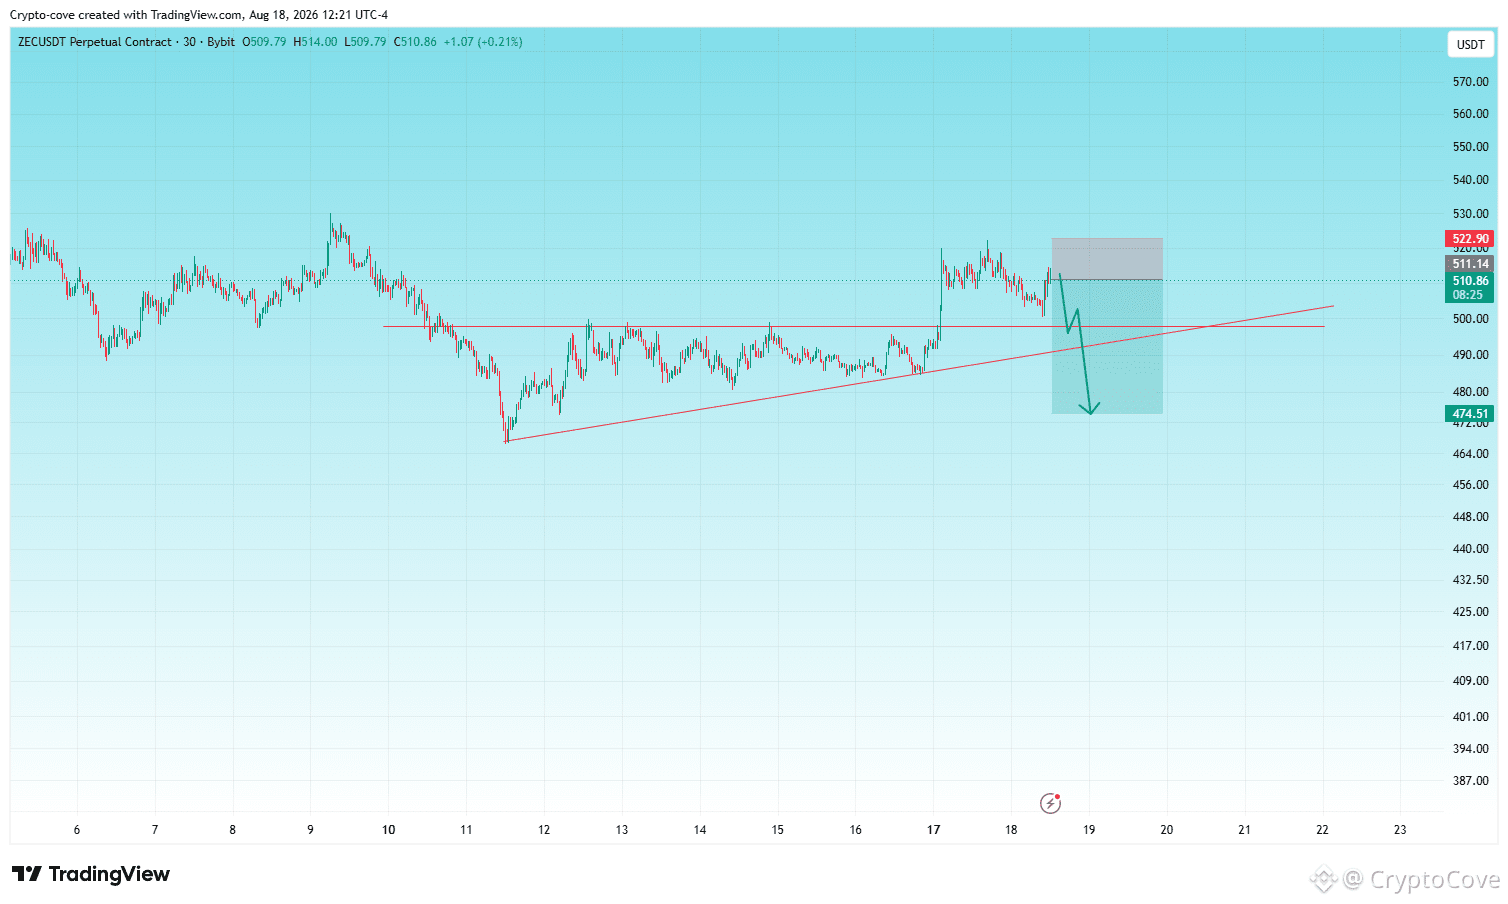Click the 417.00 price axis label

pyautogui.click(x=1470, y=646)
